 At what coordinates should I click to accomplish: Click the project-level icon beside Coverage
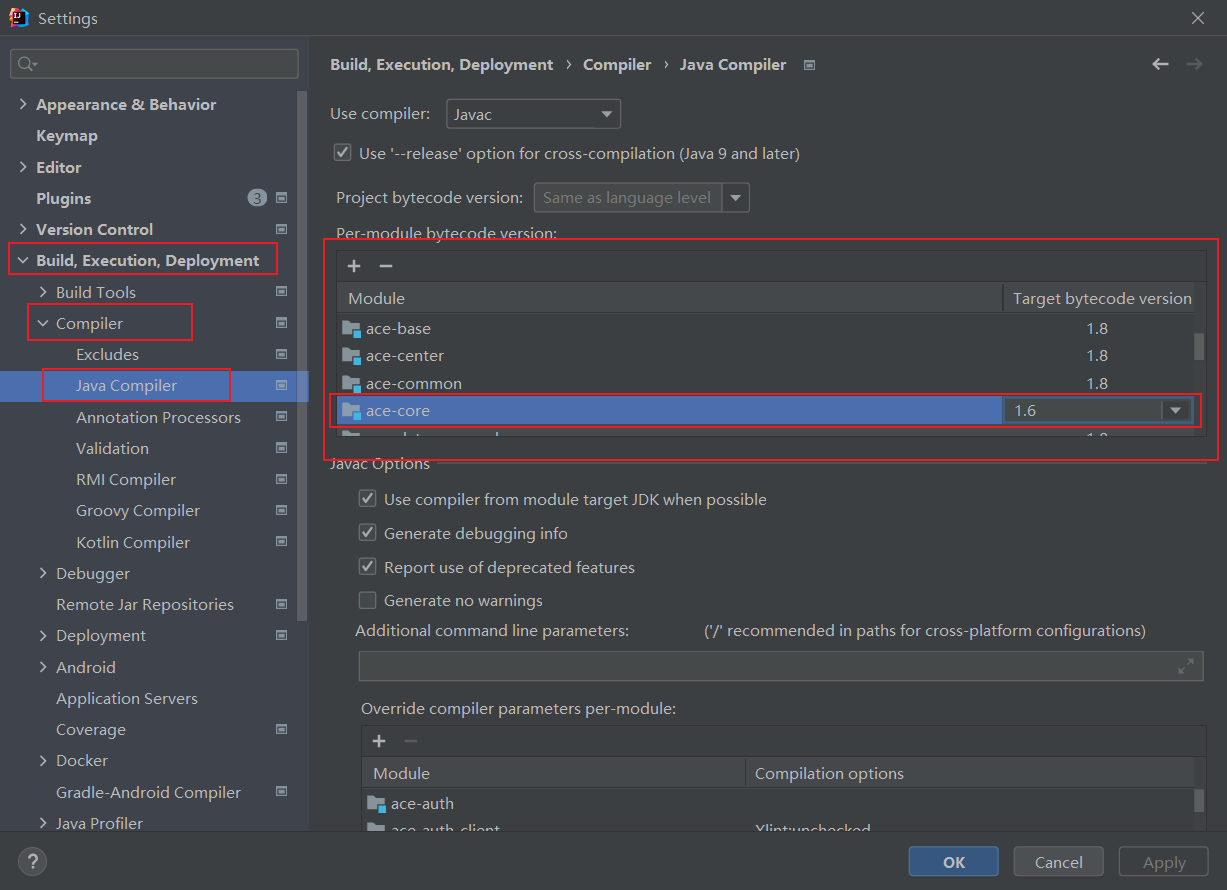[x=281, y=729]
